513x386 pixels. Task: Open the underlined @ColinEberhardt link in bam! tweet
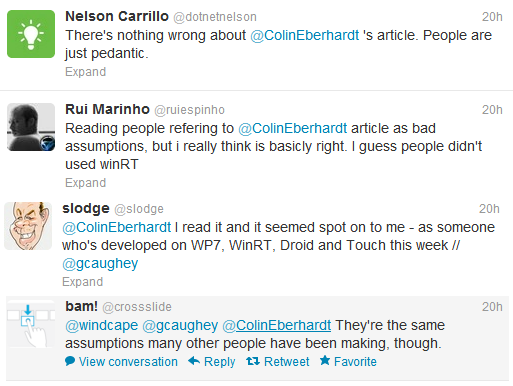point(277,325)
